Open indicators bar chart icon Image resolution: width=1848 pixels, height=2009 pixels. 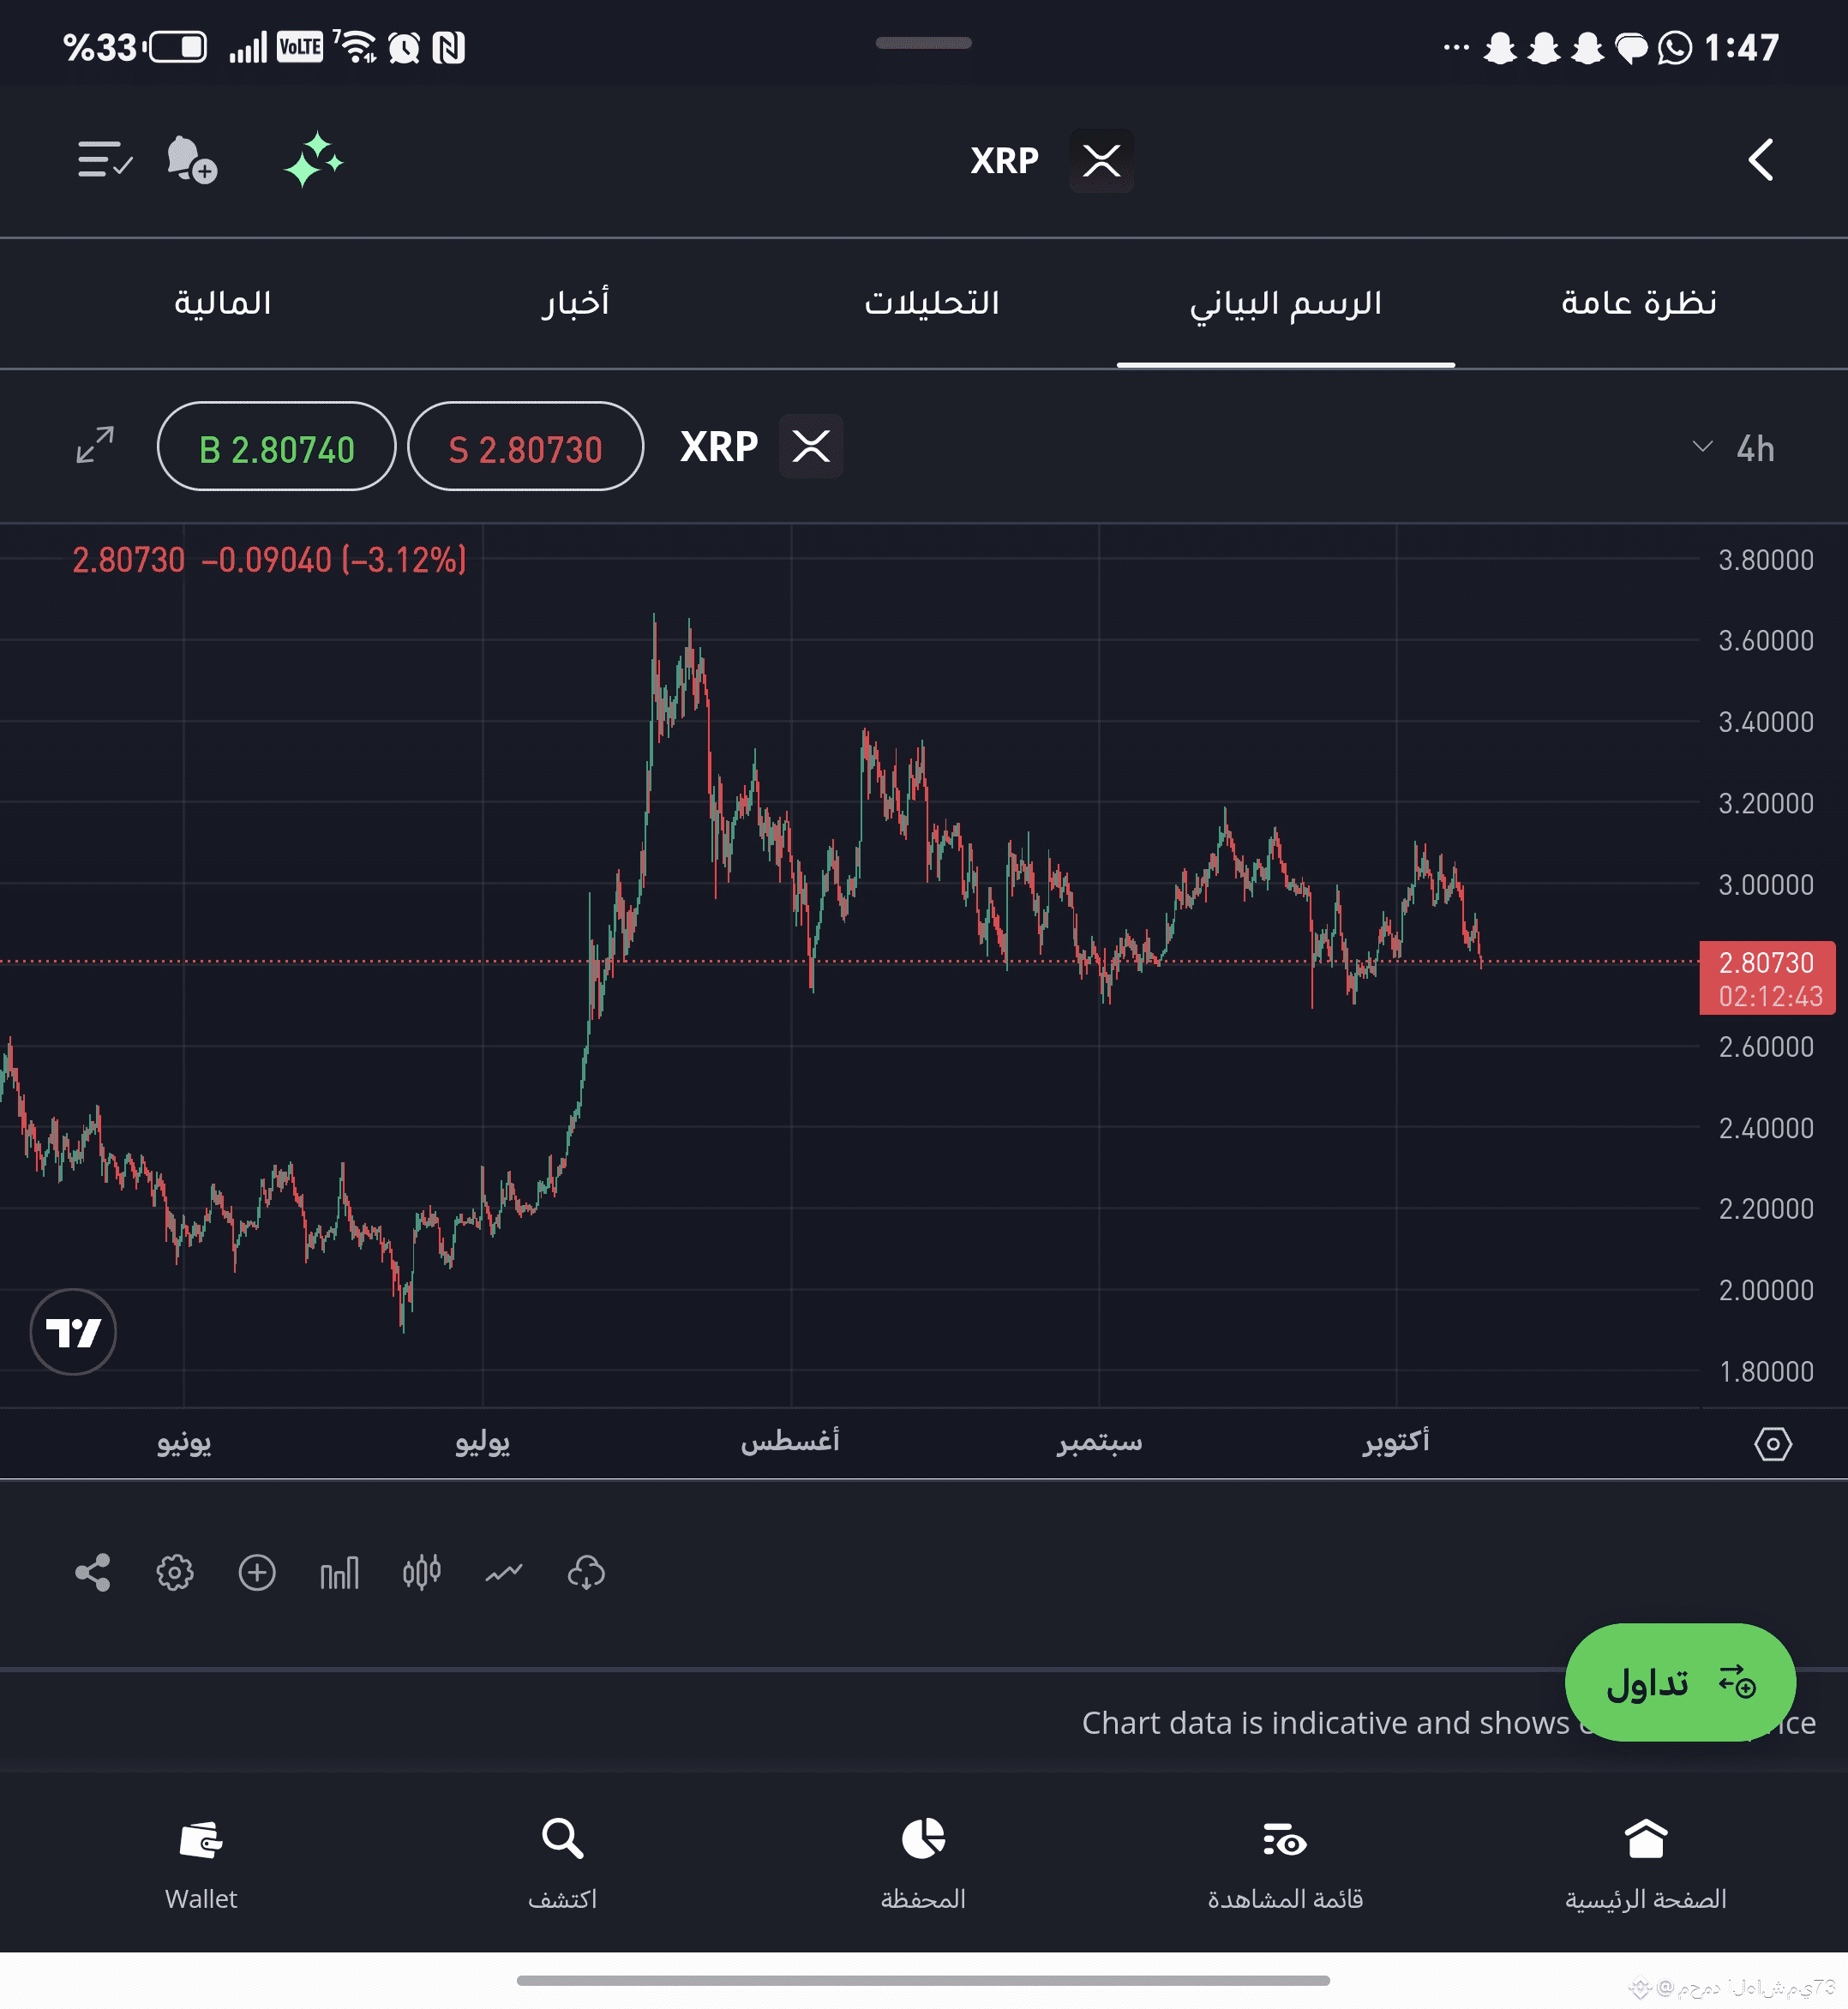click(339, 1572)
